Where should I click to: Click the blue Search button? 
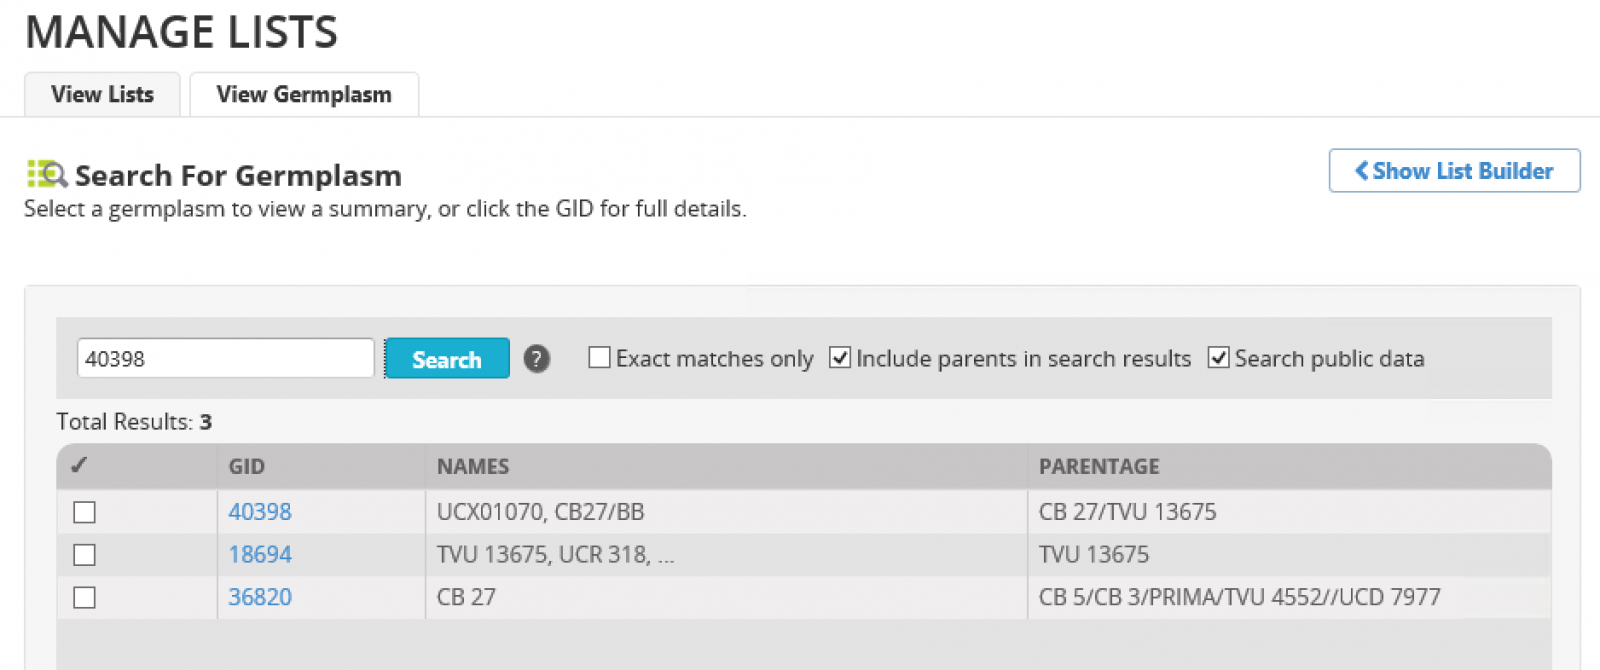[447, 359]
